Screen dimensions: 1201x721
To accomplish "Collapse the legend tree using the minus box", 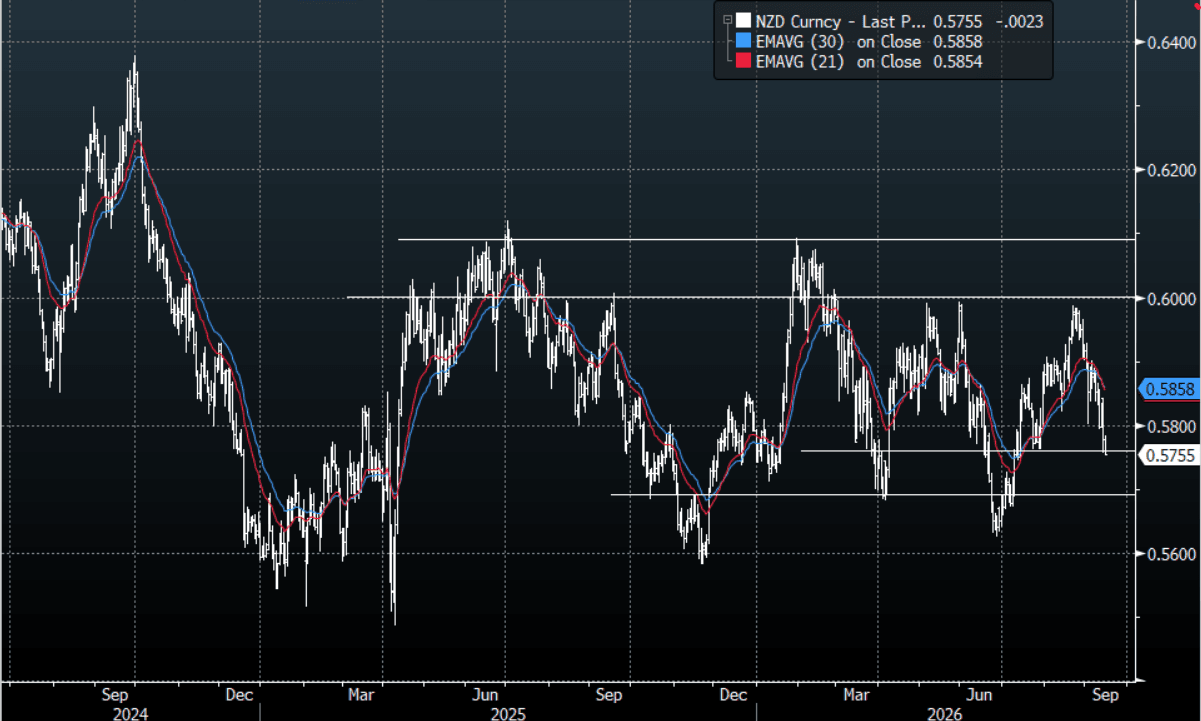I will click(727, 19).
